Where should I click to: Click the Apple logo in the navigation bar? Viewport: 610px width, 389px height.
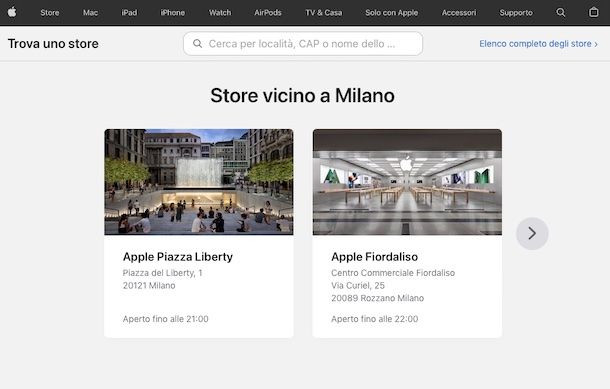[12, 12]
